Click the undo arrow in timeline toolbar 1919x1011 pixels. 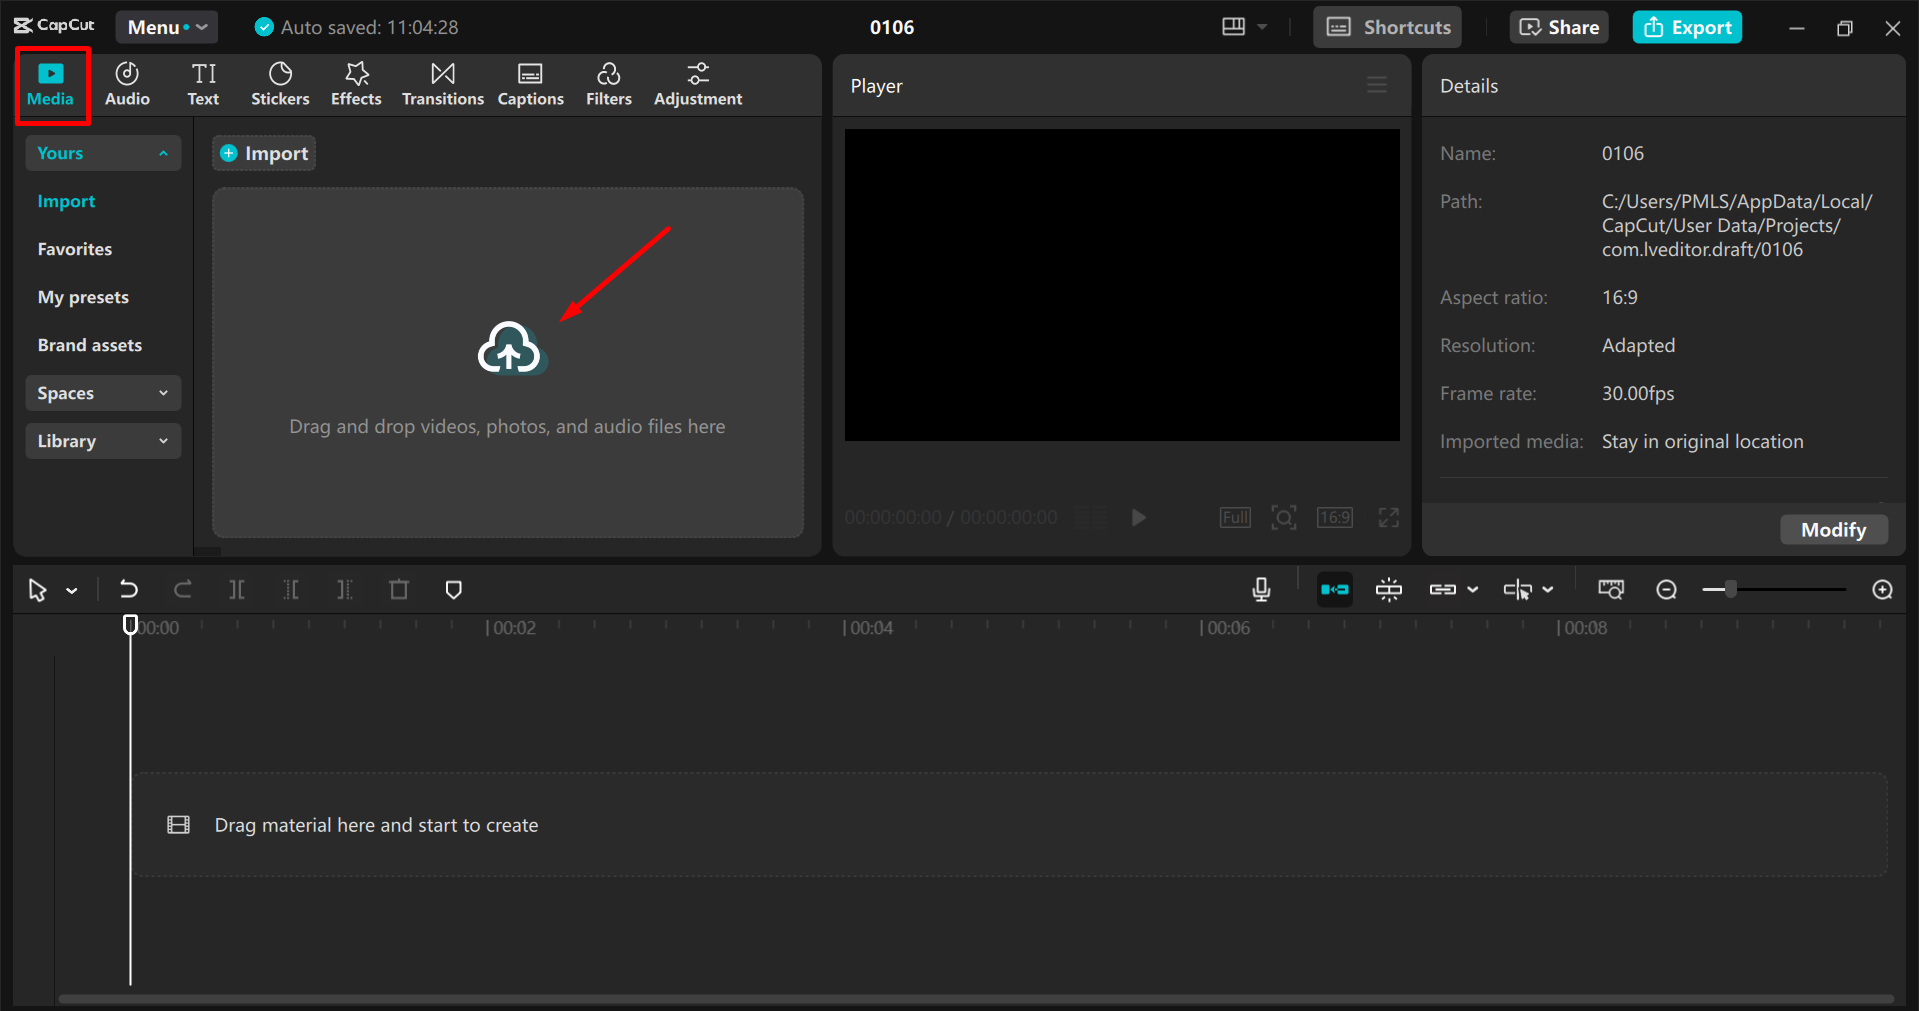[129, 590]
